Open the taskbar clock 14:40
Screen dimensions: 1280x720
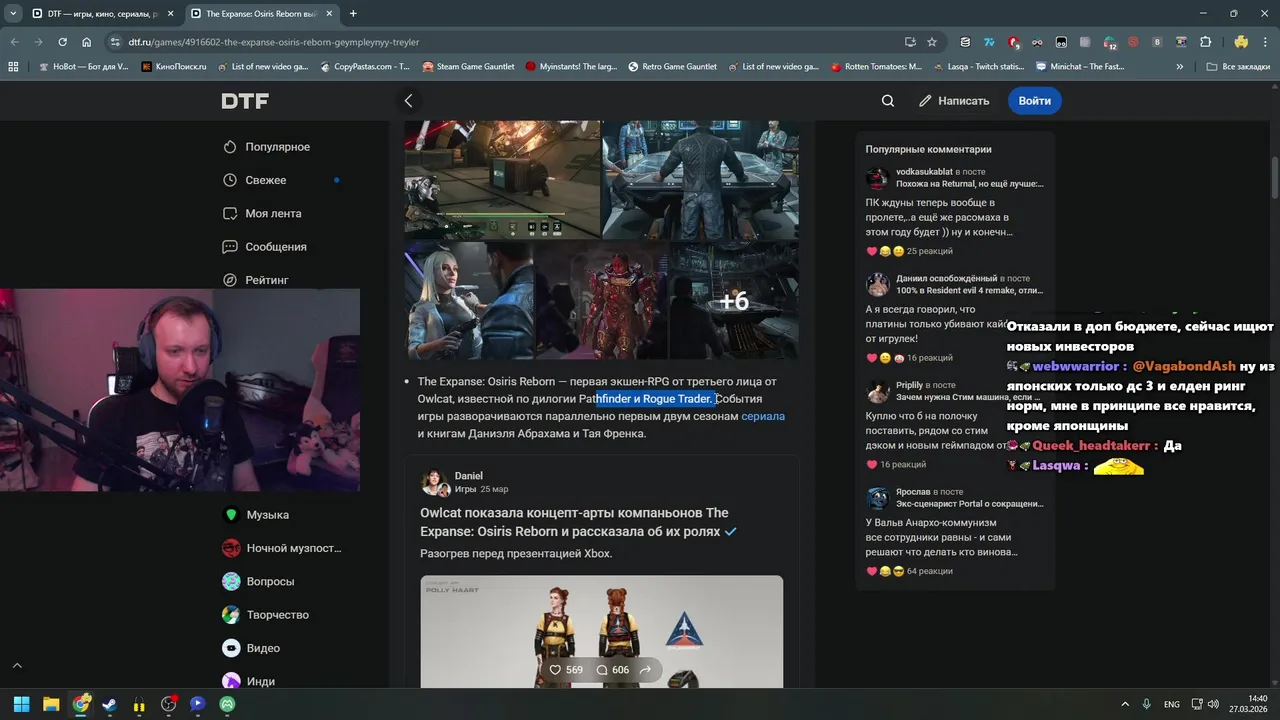coord(1248,704)
